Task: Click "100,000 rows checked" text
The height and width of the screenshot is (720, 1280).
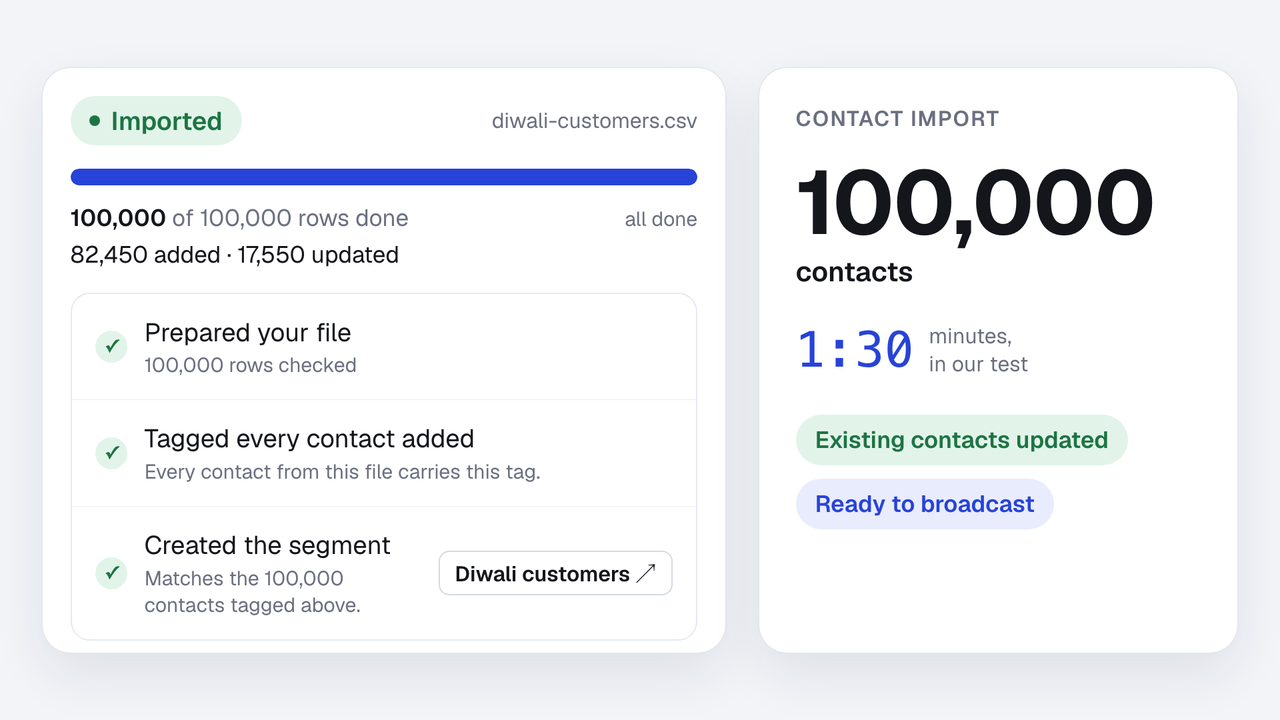Action: (x=251, y=365)
